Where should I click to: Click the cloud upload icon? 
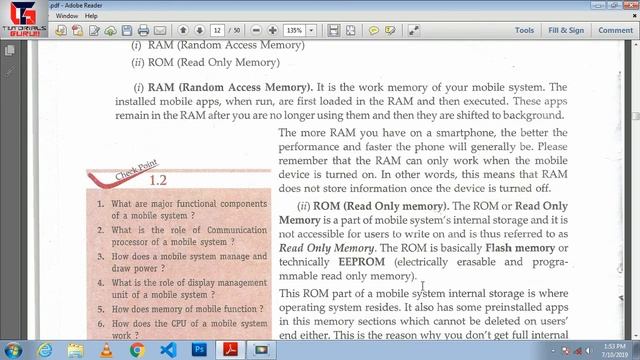click(111, 31)
